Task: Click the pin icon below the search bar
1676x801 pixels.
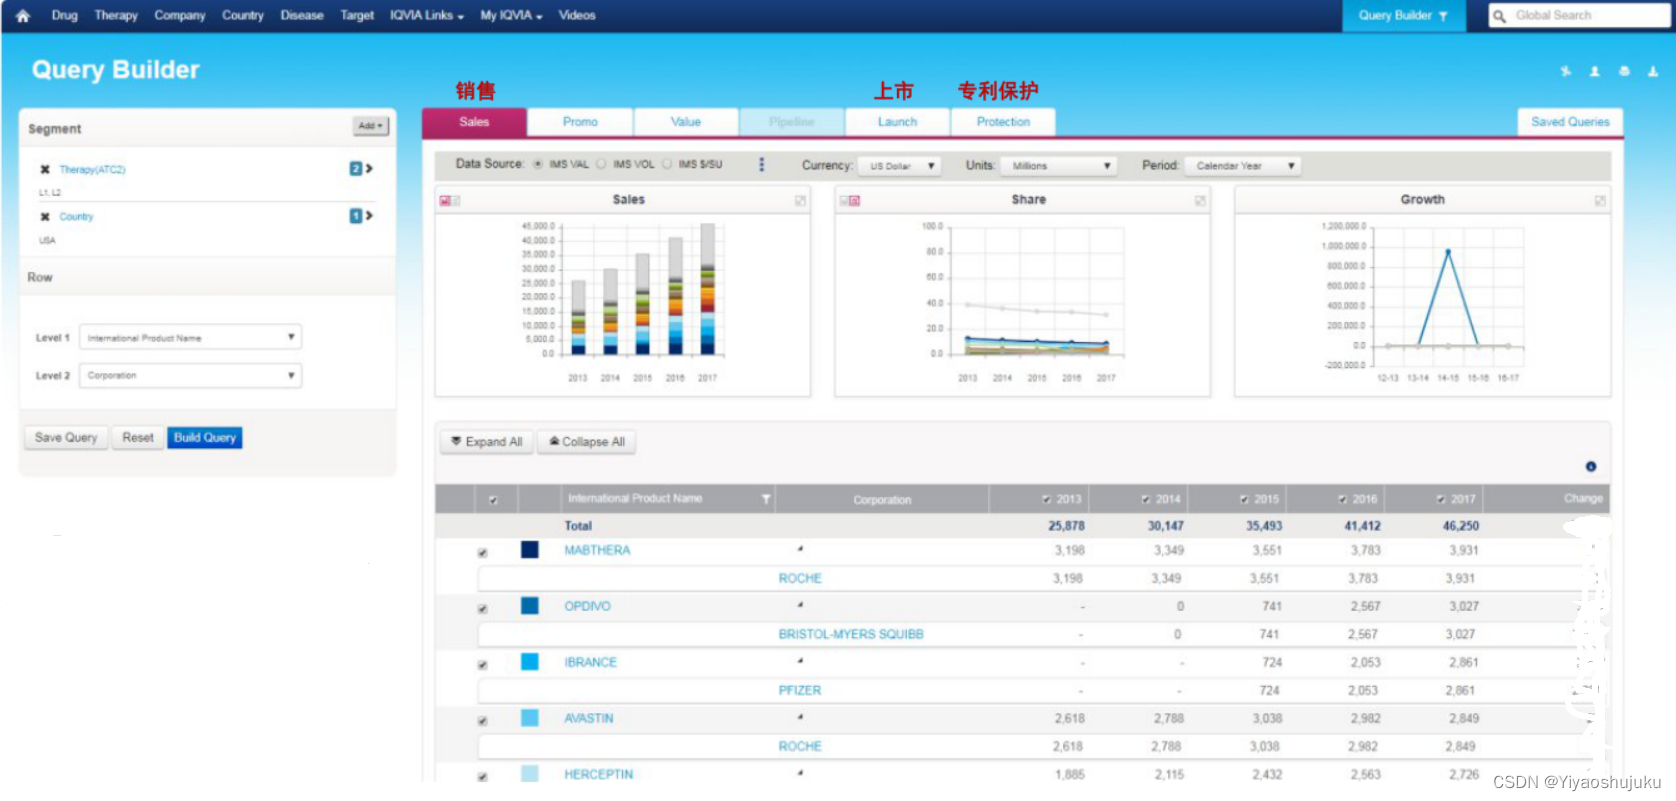Action: click(1566, 71)
